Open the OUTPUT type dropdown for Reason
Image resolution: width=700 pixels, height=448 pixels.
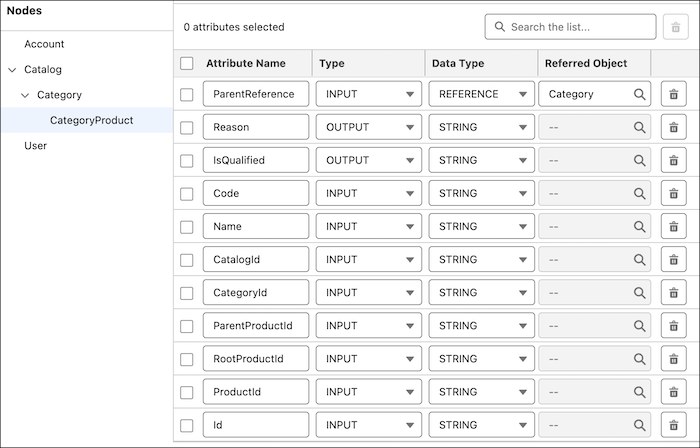369,127
